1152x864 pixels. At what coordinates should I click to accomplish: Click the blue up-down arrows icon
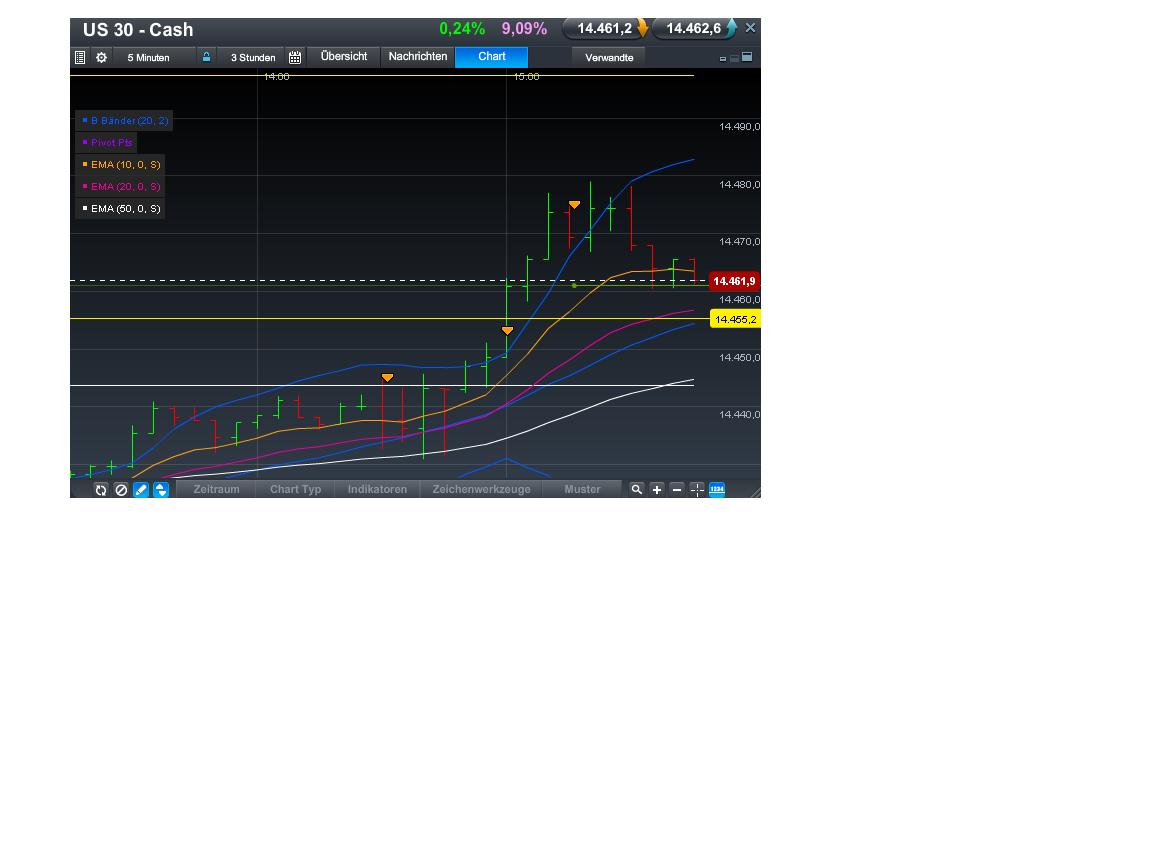click(161, 489)
